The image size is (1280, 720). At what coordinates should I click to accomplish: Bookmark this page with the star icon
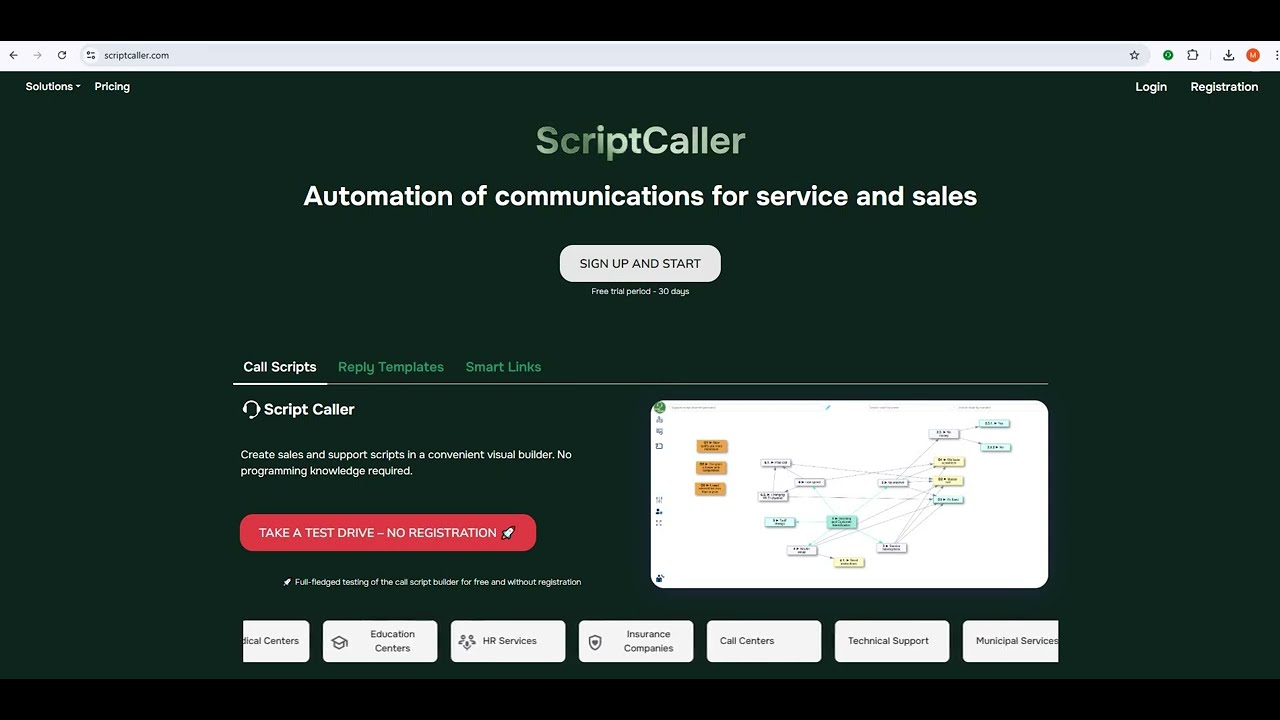1134,55
